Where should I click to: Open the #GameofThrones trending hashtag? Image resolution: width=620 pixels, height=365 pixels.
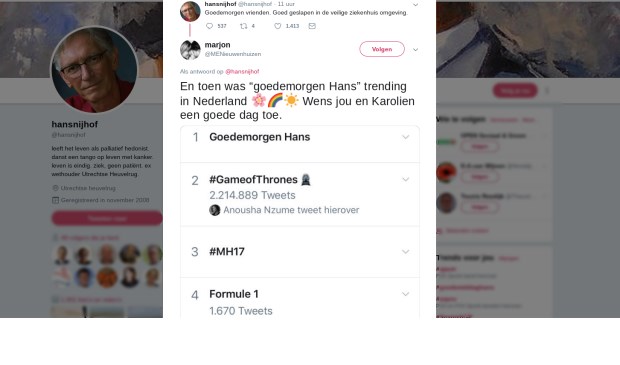click(253, 180)
